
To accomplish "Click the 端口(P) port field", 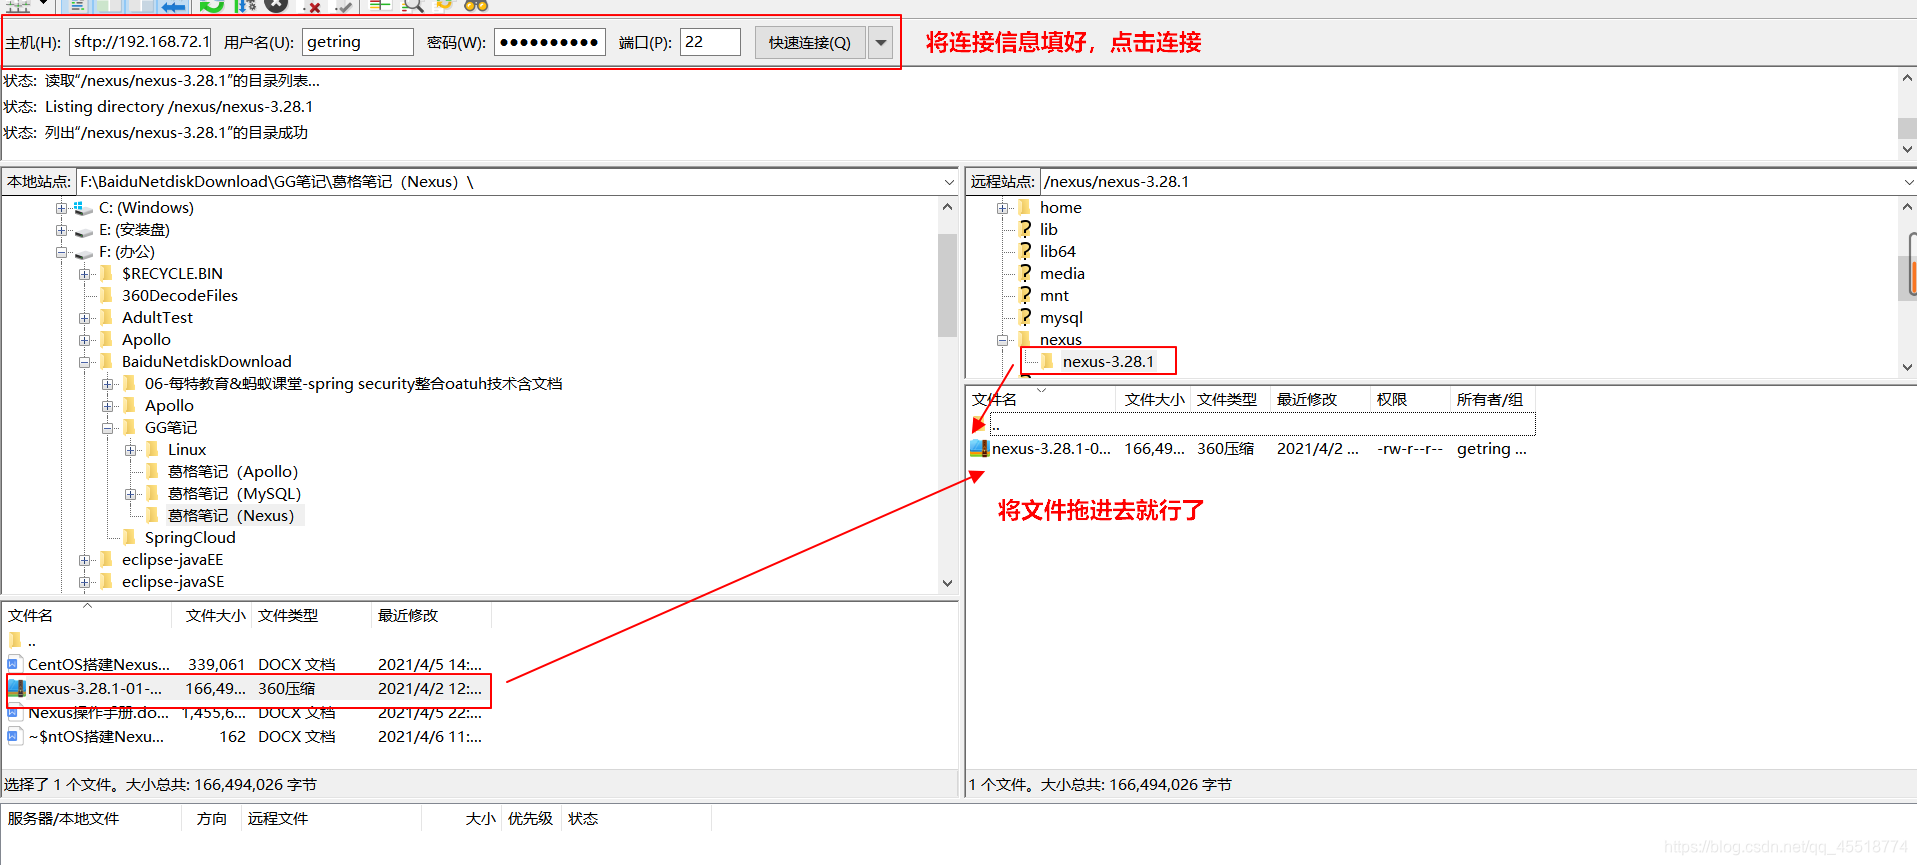I will coord(710,42).
